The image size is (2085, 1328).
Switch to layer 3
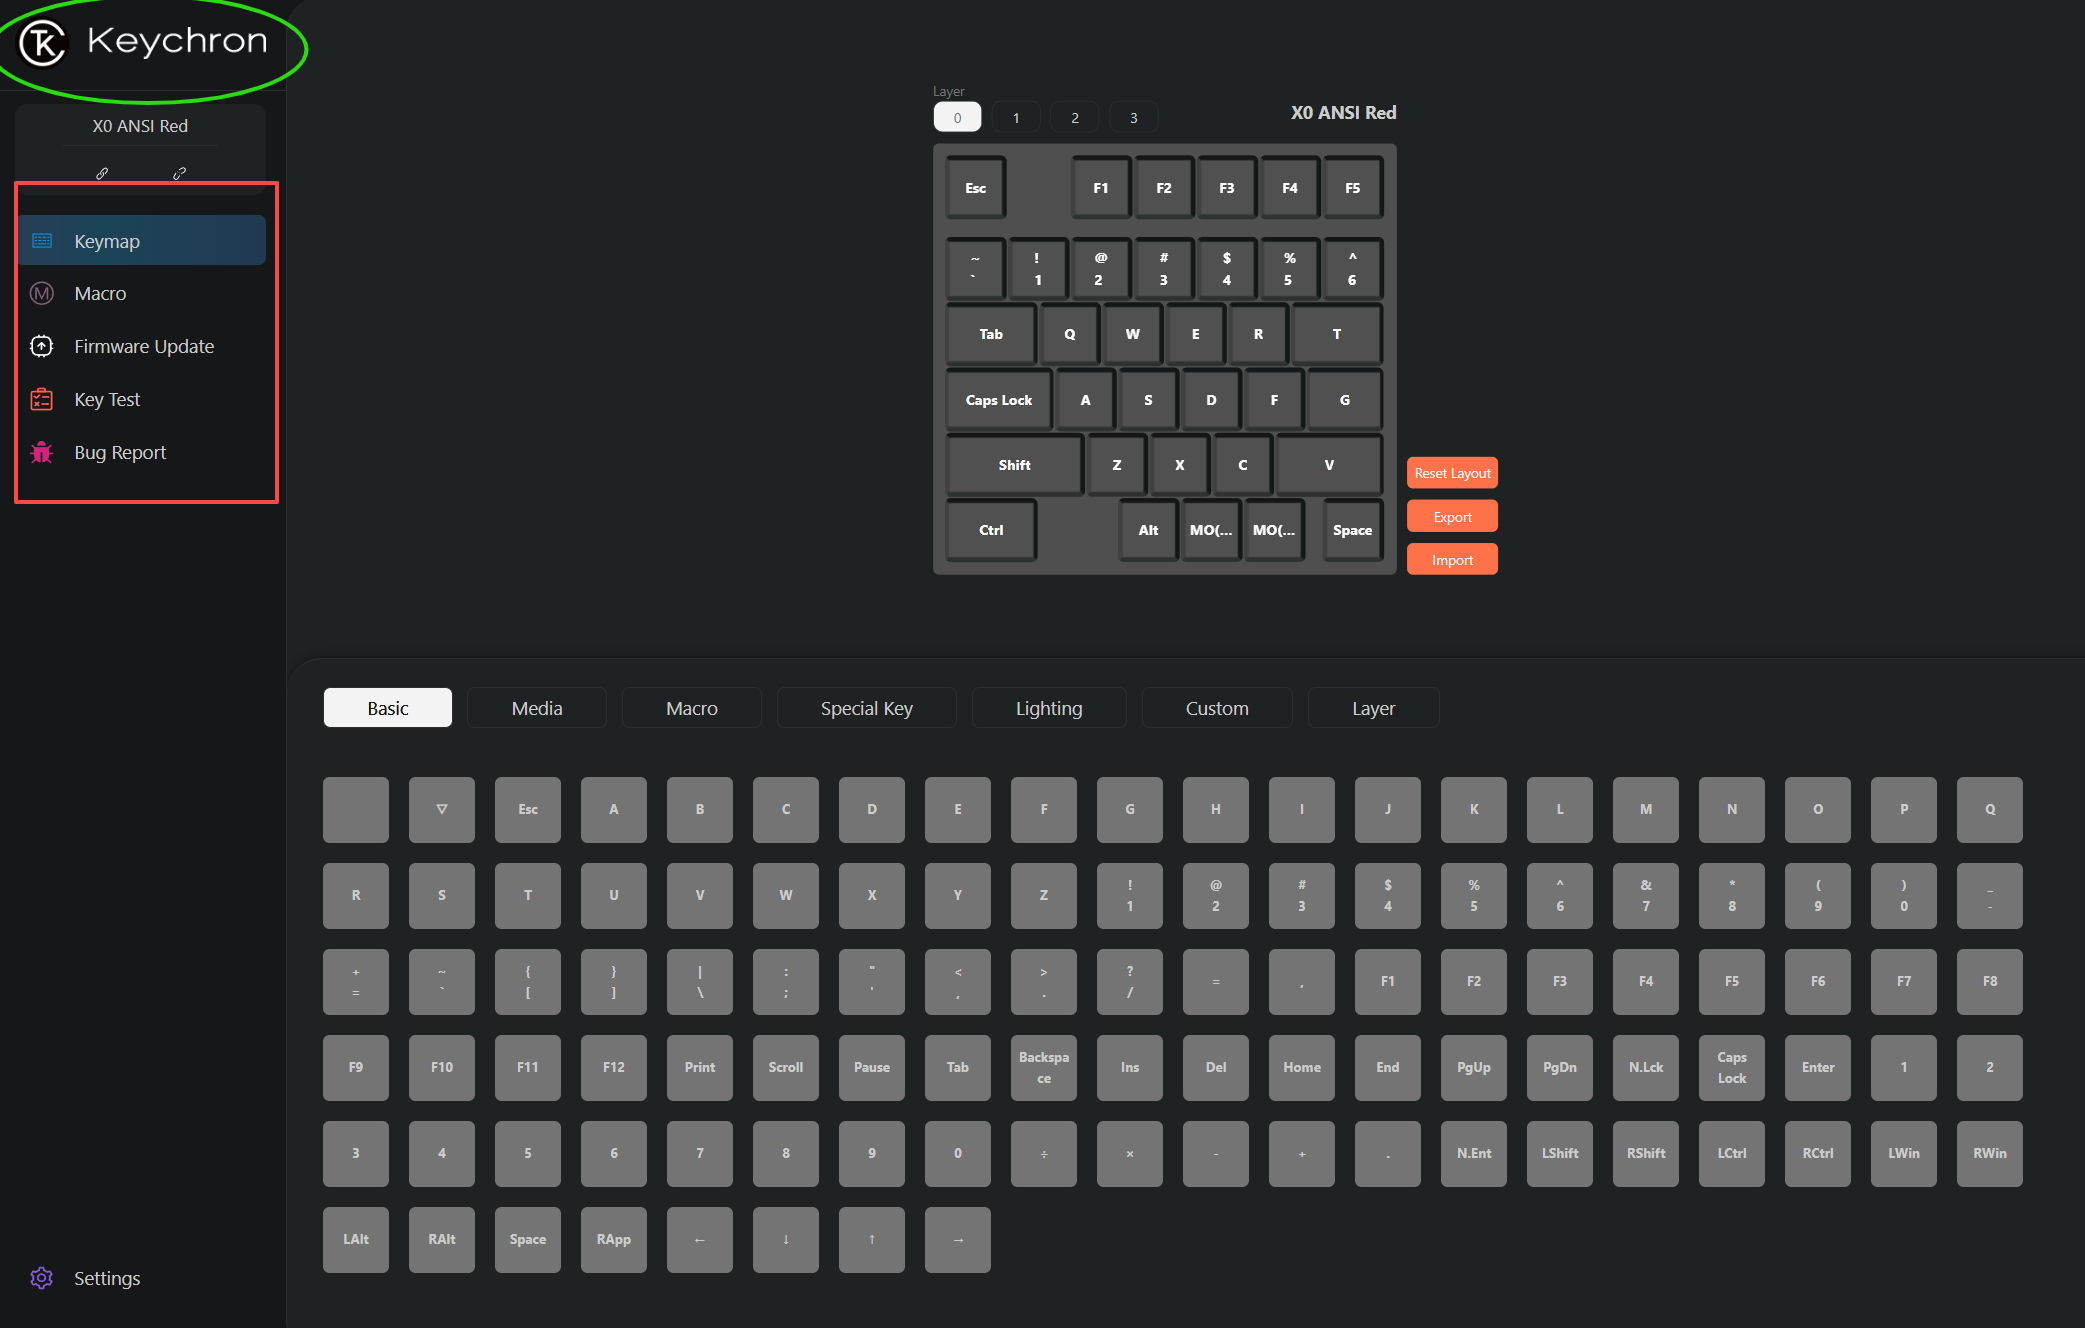coord(1133,117)
